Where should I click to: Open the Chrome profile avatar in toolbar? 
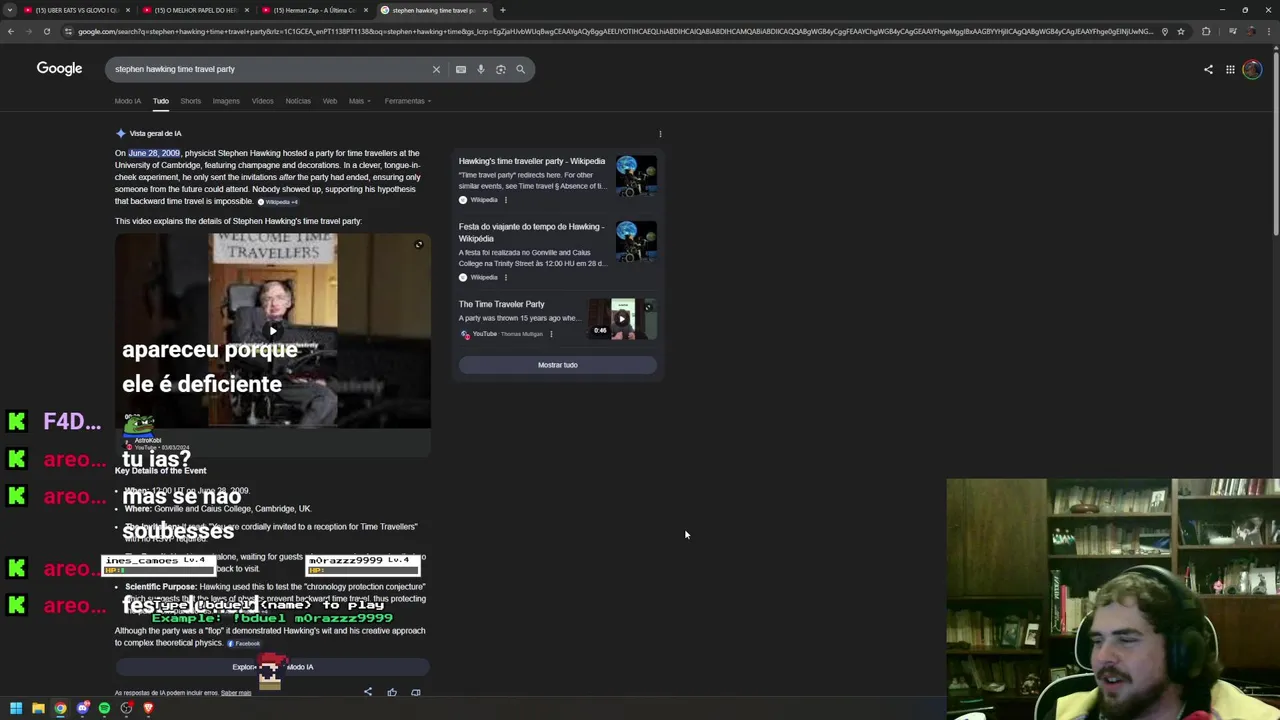click(1251, 31)
